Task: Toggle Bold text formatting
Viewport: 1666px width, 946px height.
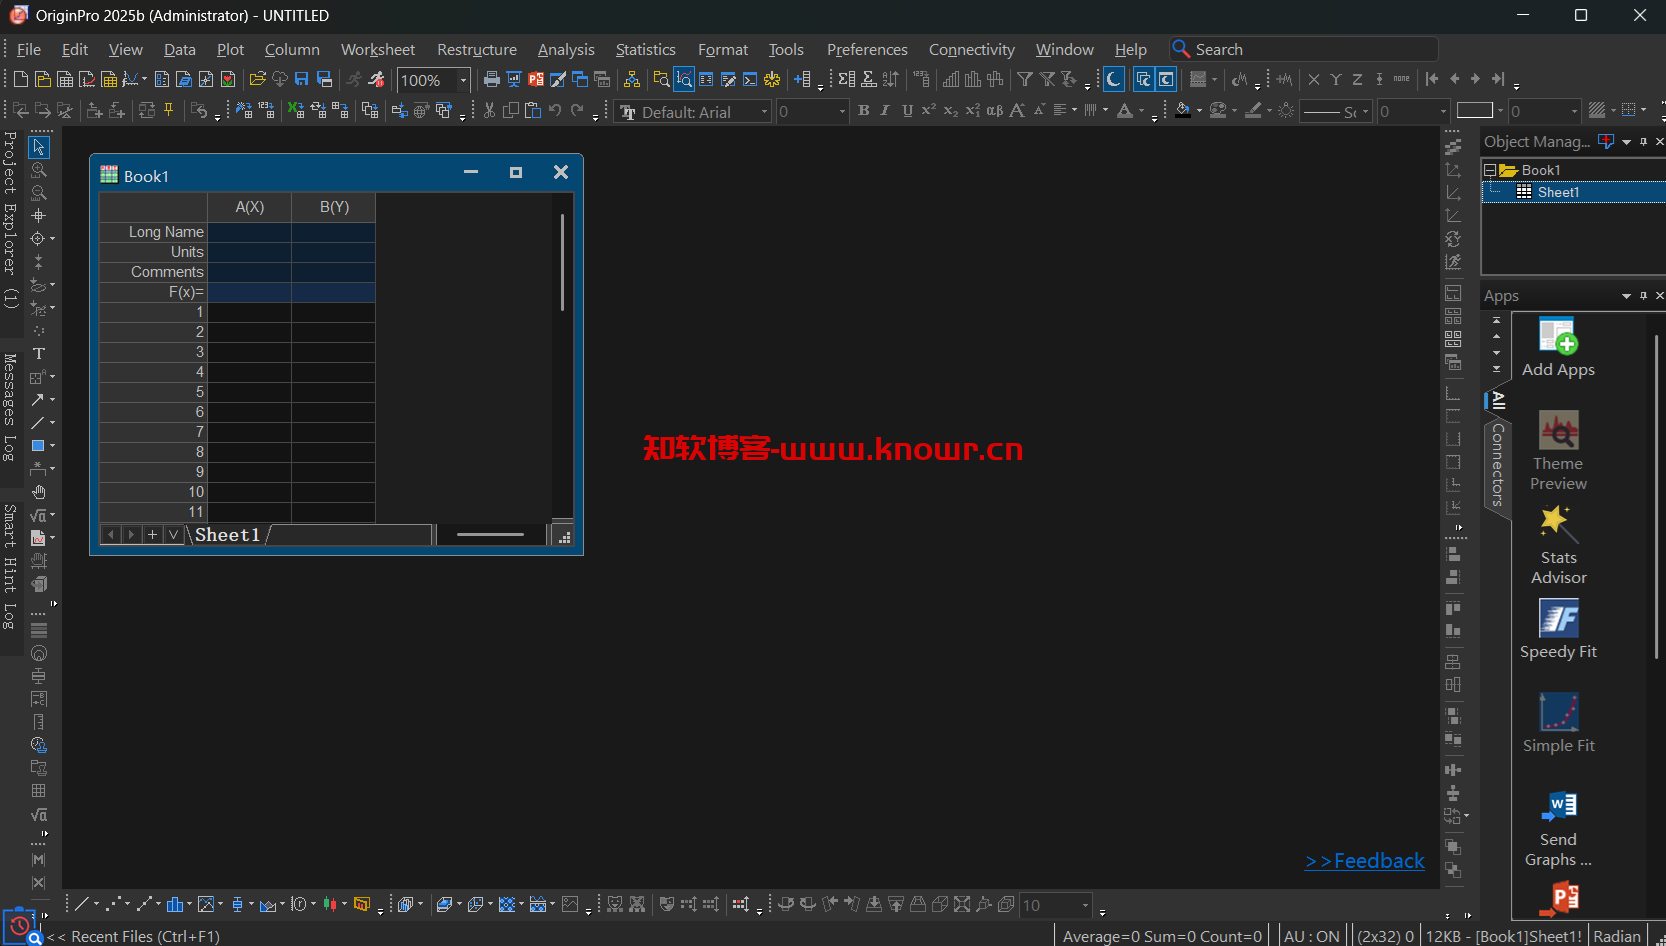Action: click(864, 110)
